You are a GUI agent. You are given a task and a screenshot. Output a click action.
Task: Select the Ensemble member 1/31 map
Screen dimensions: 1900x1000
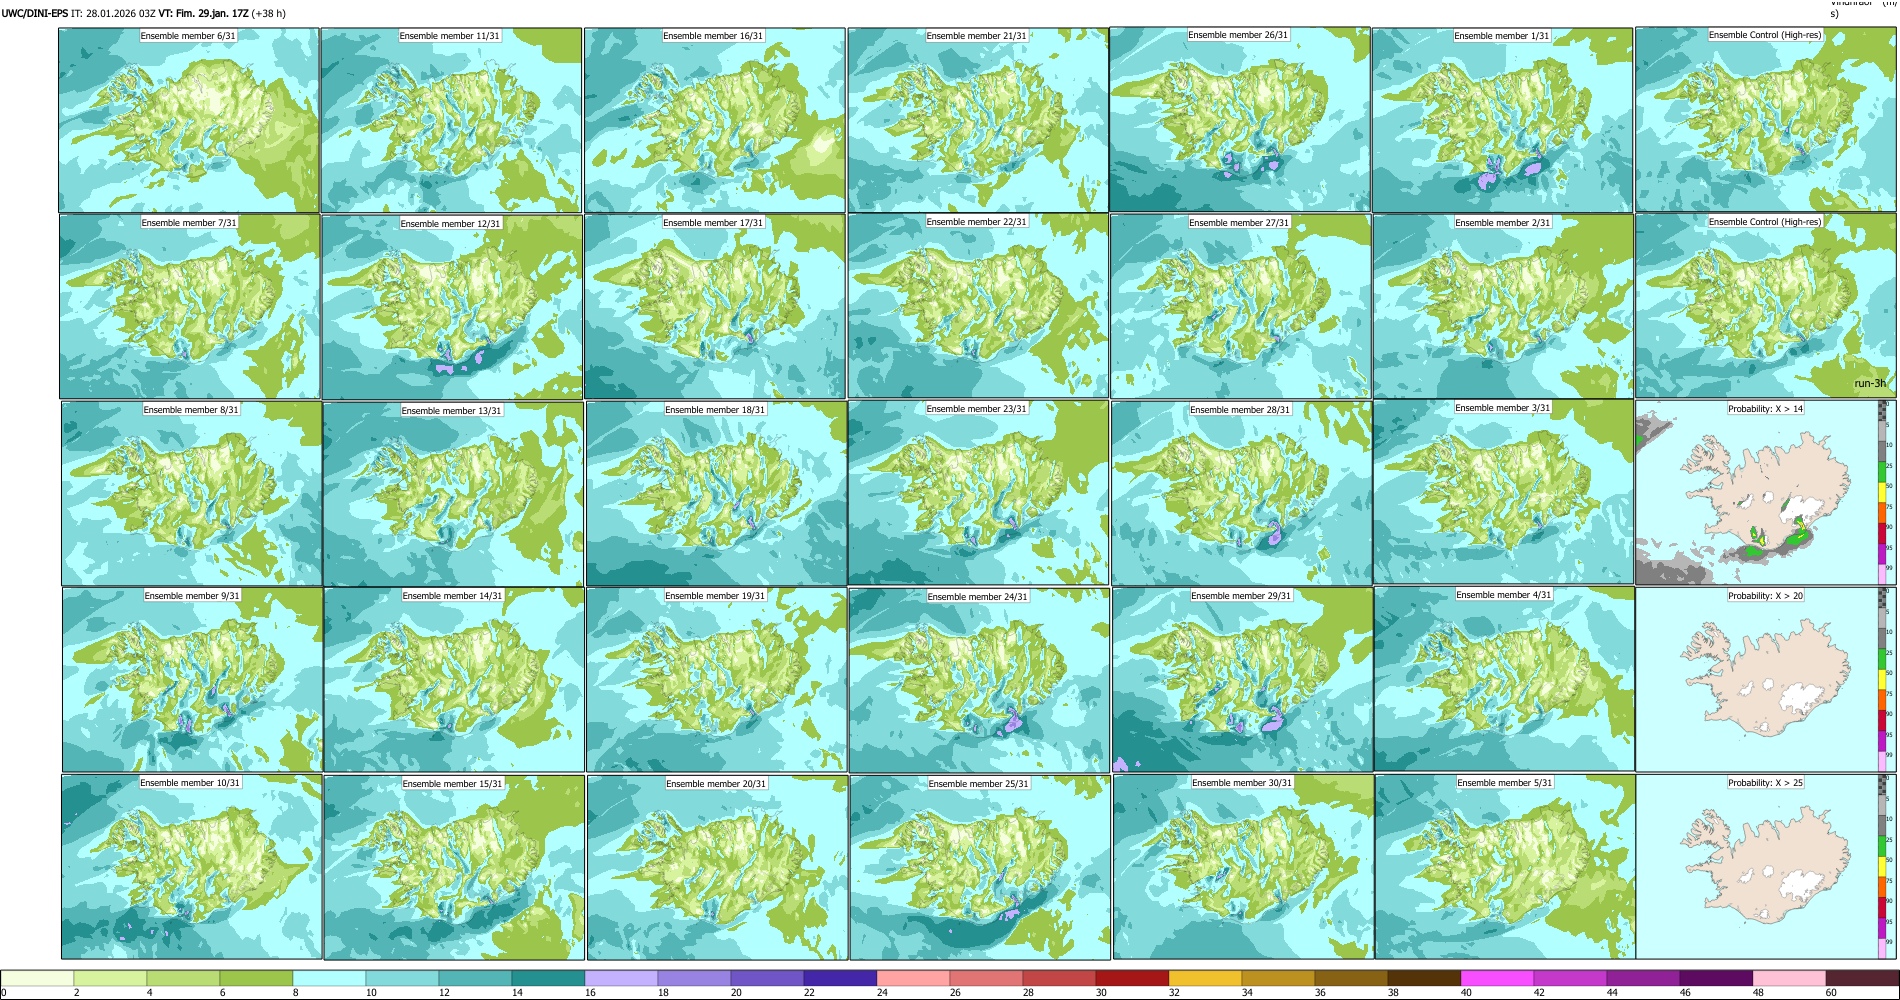1502,120
